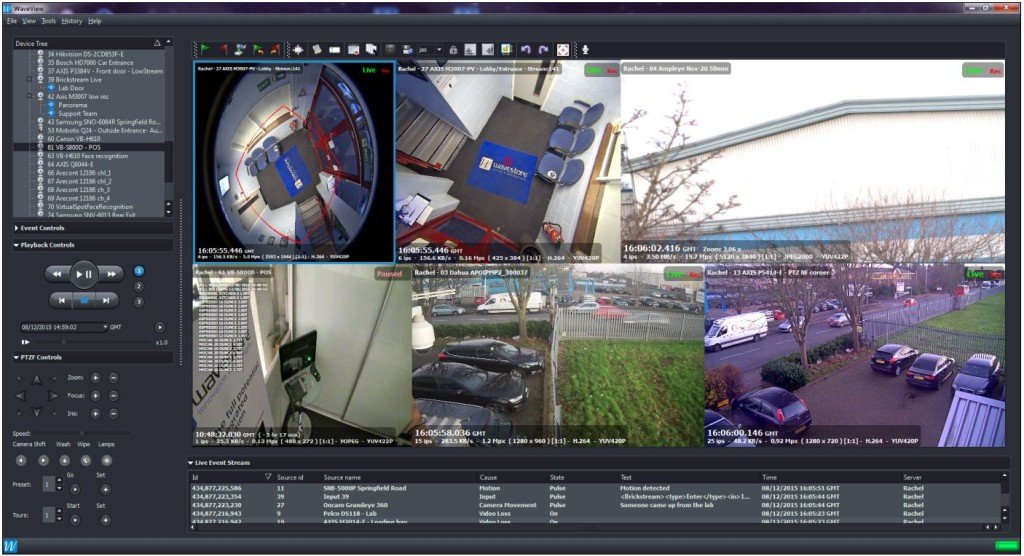Click the green flag icon in toolbar
This screenshot has height=556, width=1024.
point(203,49)
